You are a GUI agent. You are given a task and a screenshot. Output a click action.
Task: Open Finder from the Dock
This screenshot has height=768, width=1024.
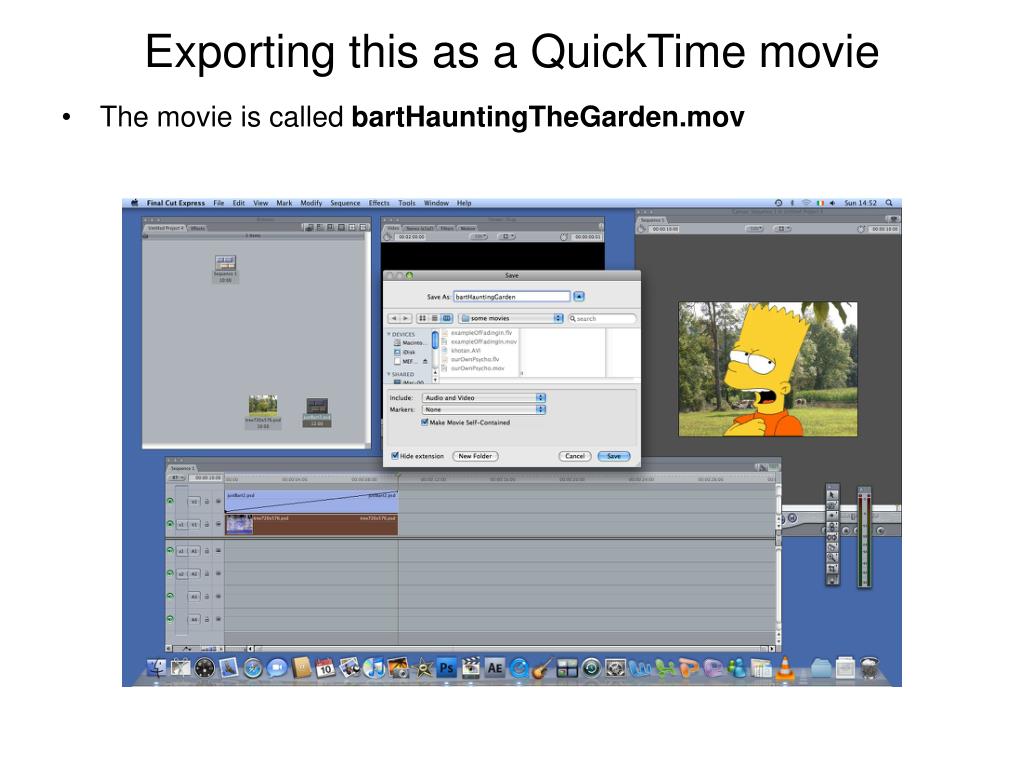pyautogui.click(x=157, y=668)
